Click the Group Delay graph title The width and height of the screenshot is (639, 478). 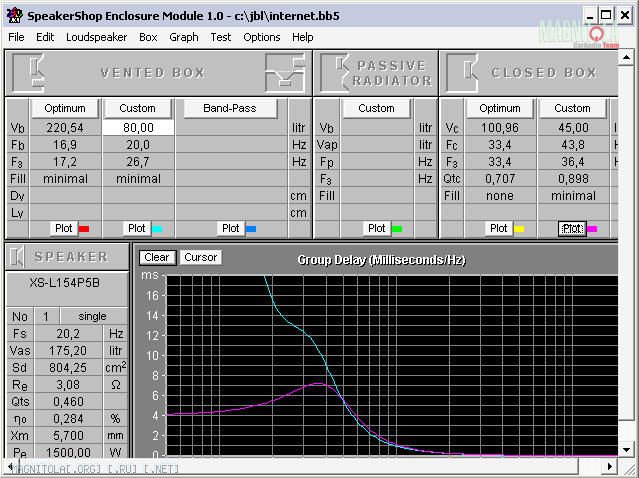point(381,260)
